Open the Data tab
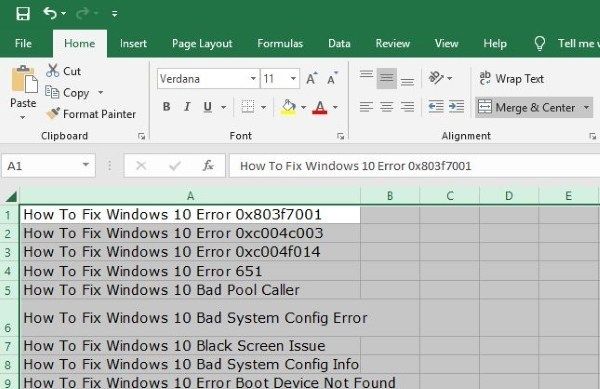The height and width of the screenshot is (389, 600). tap(339, 43)
